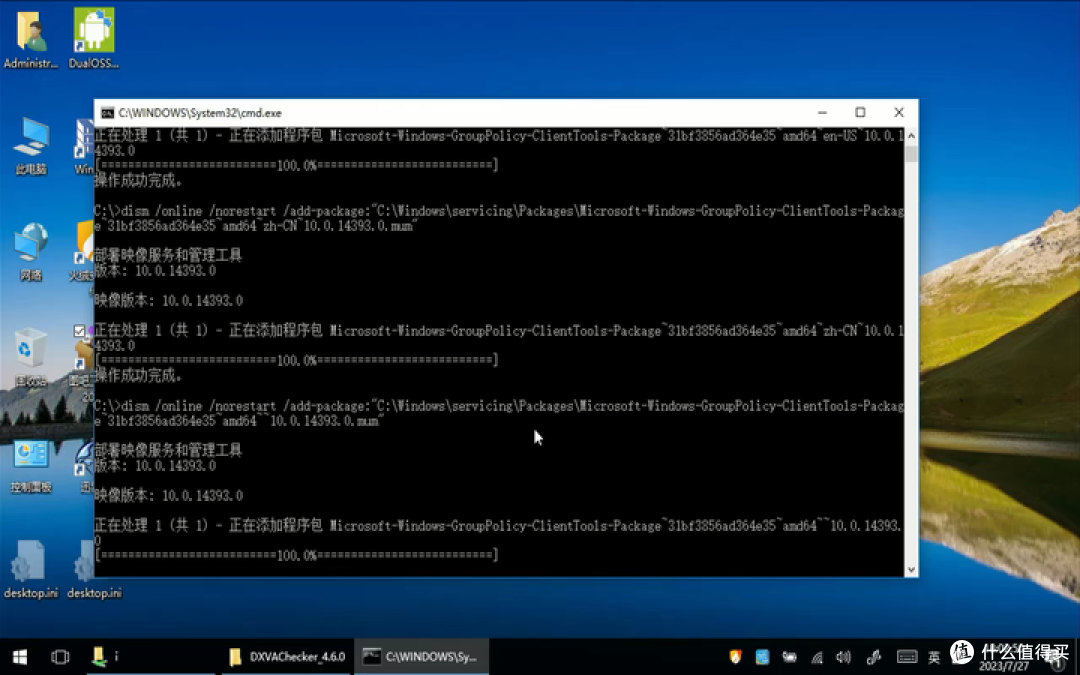The image size is (1080, 675).
Task: Maximize the cmd.exe window
Action: click(860, 112)
